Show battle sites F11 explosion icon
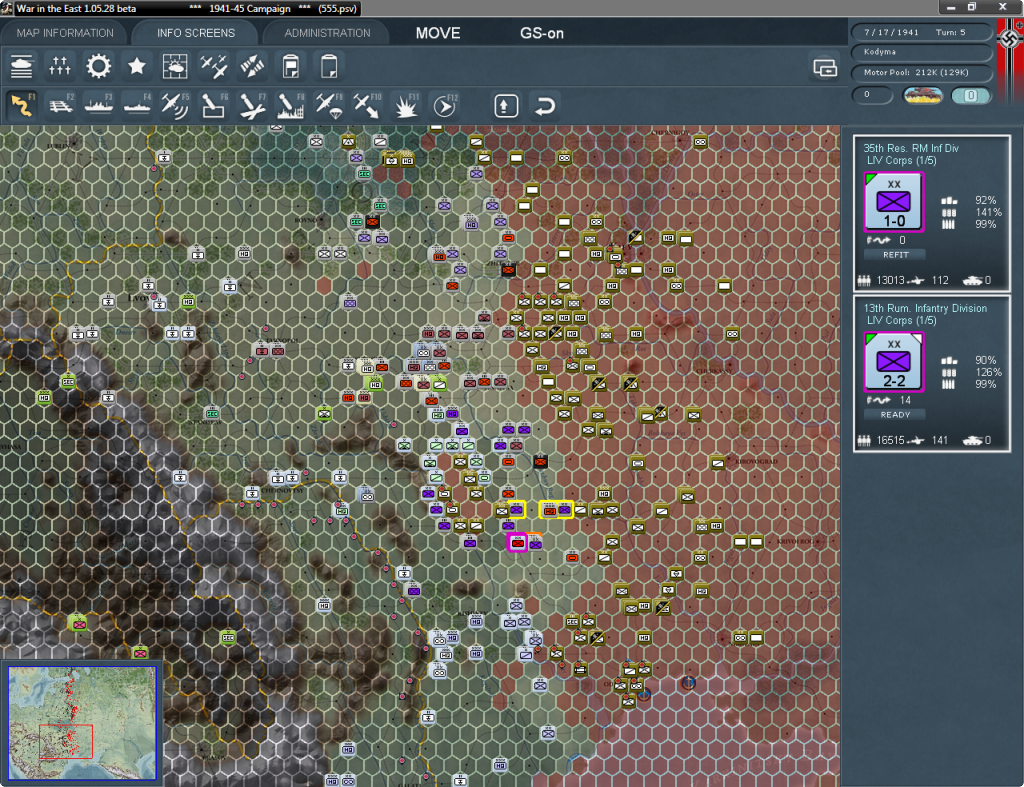 click(x=406, y=106)
